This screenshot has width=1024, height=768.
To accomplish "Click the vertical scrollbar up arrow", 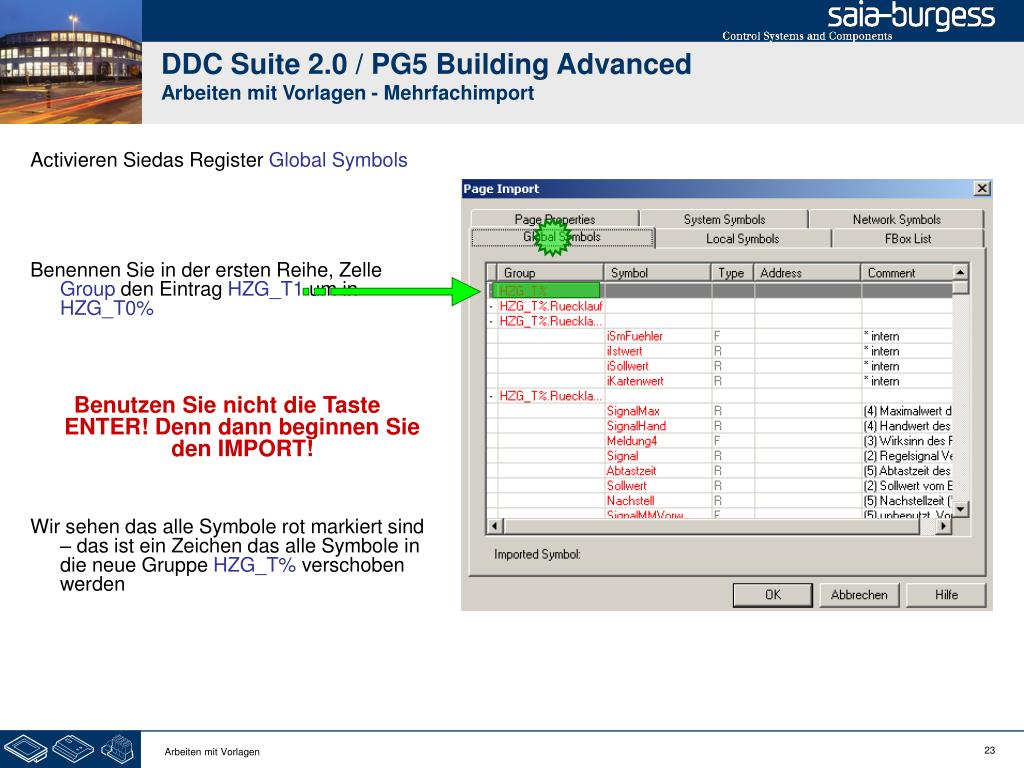I will coord(960,272).
